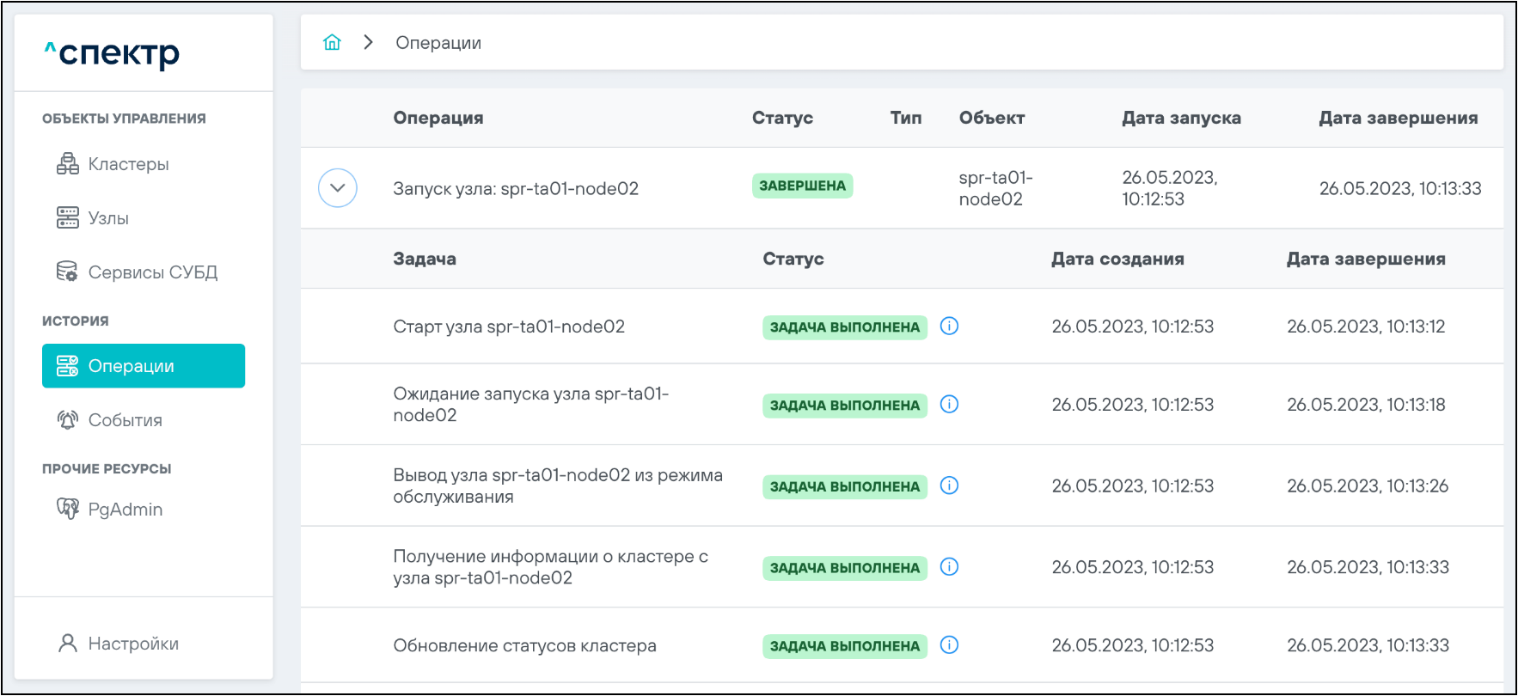Viewport: 1518px width, 696px height.
Task: Click the ЗАВЕРШЕНА status badge
Action: pyautogui.click(x=802, y=186)
